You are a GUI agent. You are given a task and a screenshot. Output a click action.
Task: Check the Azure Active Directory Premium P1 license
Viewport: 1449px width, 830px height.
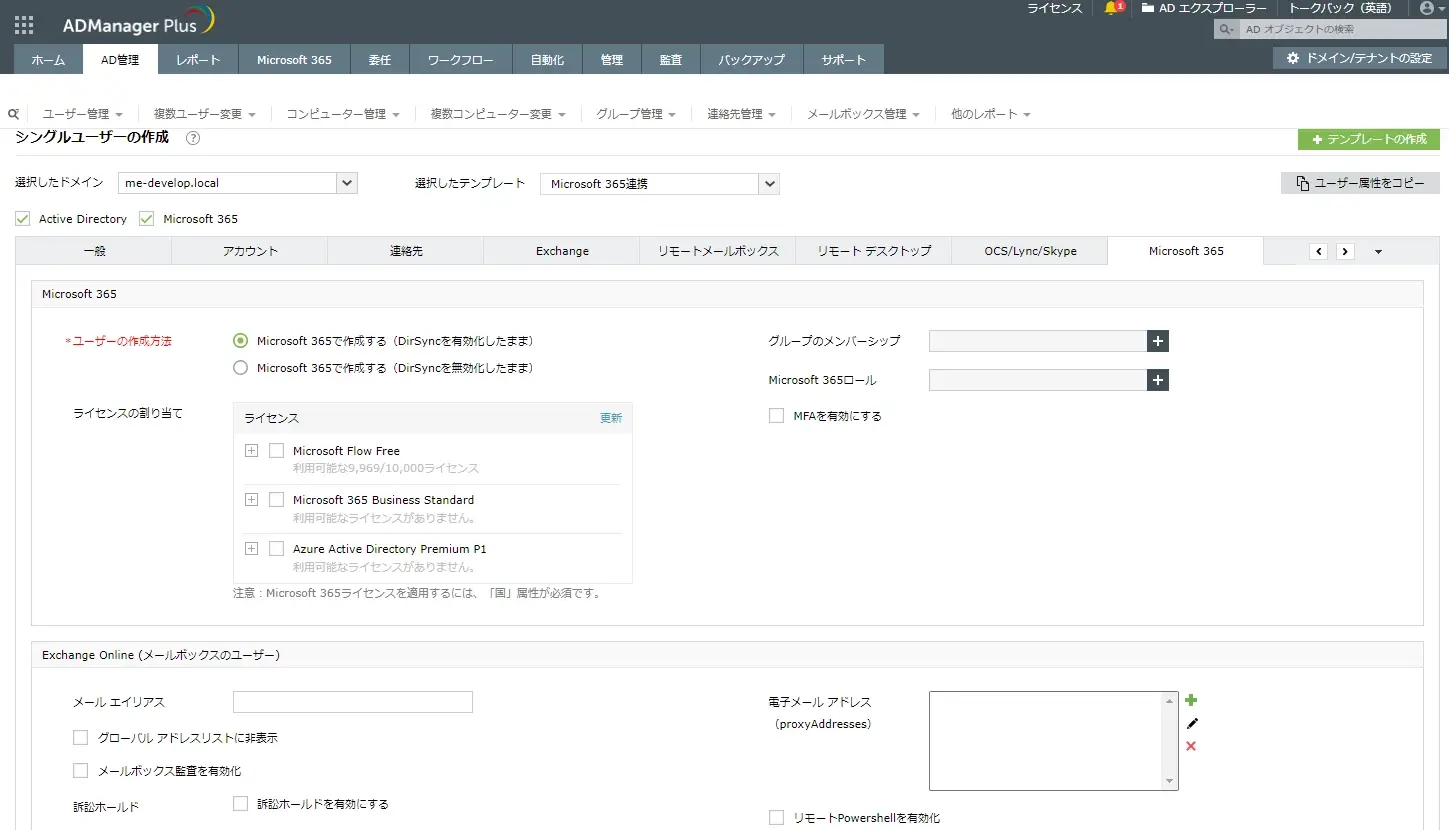[x=277, y=549]
